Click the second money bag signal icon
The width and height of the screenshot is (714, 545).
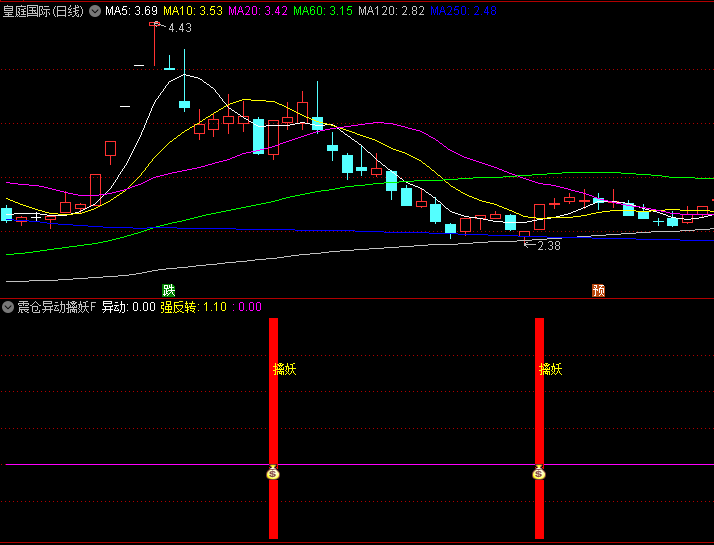[x=539, y=473]
